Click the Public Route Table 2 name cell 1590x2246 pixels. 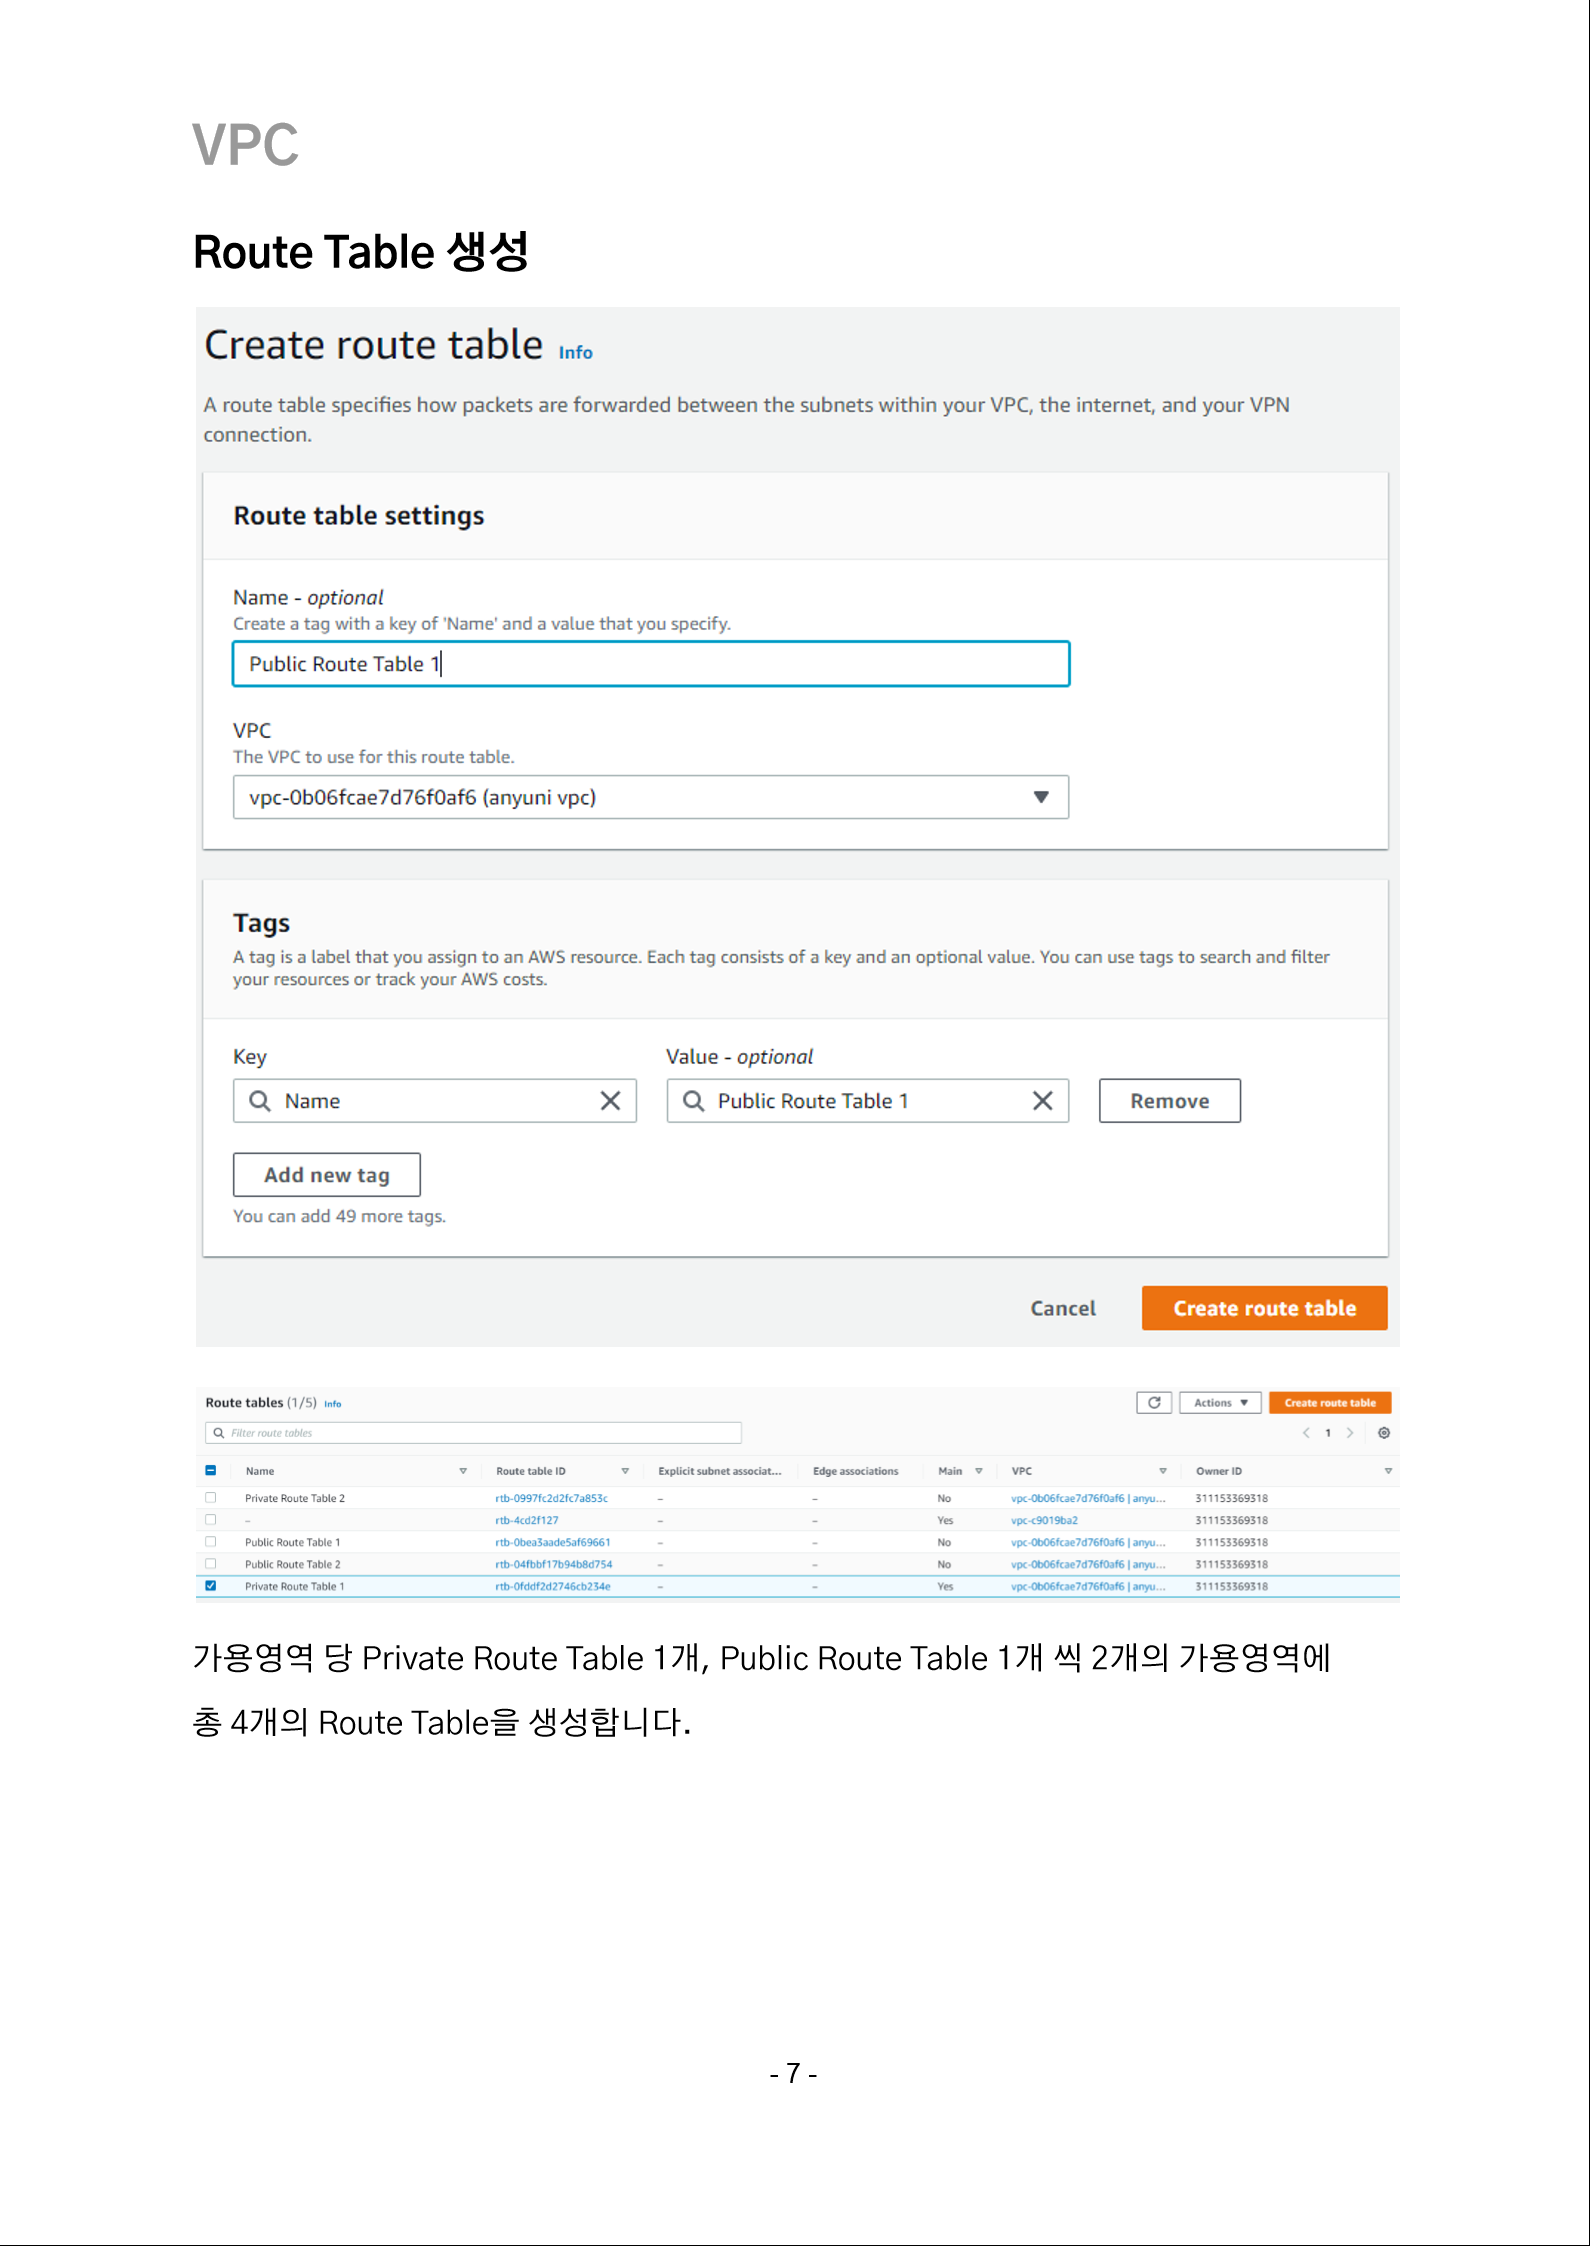point(292,1564)
